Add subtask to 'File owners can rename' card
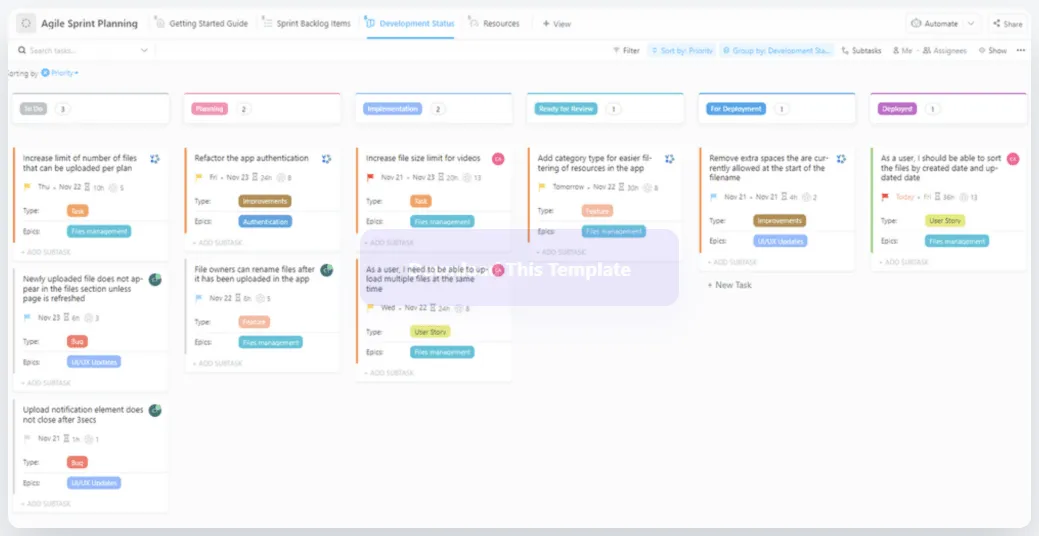 [x=217, y=363]
